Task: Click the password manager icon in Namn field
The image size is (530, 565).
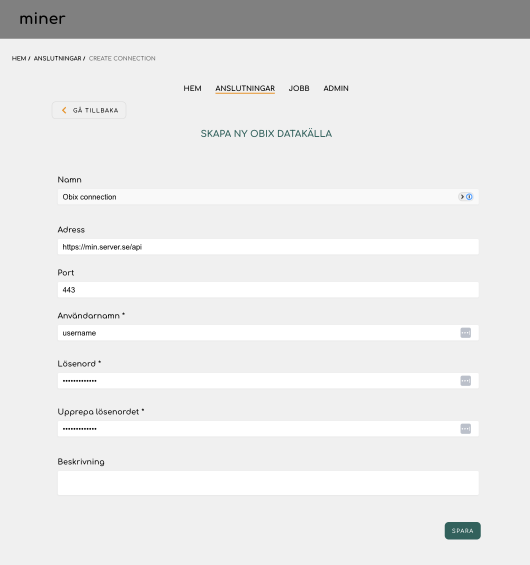Action: click(466, 197)
